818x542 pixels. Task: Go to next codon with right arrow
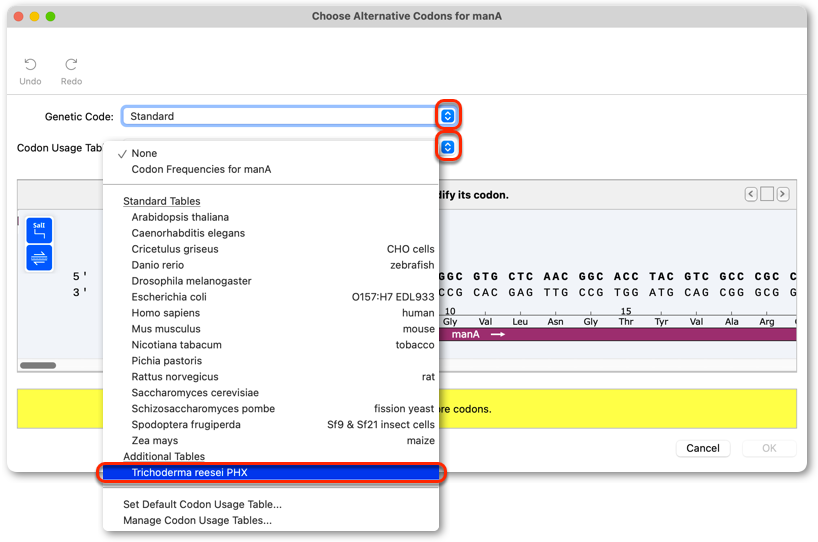(x=783, y=195)
